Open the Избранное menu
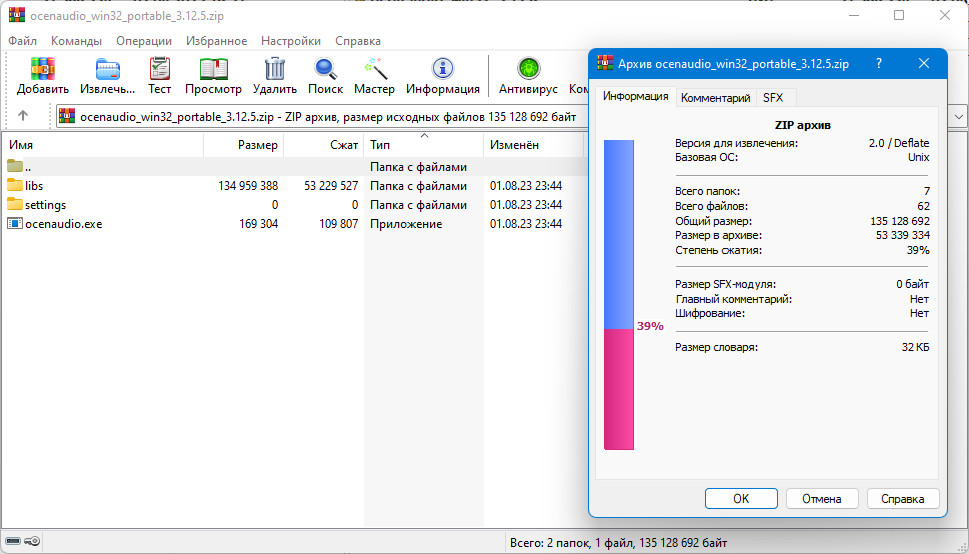Image resolution: width=969 pixels, height=554 pixels. tap(216, 41)
